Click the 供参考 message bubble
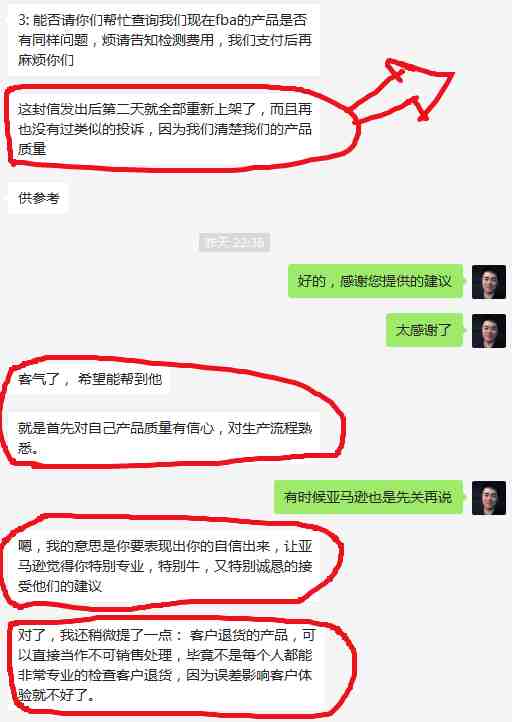512x722 pixels. pos(39,198)
